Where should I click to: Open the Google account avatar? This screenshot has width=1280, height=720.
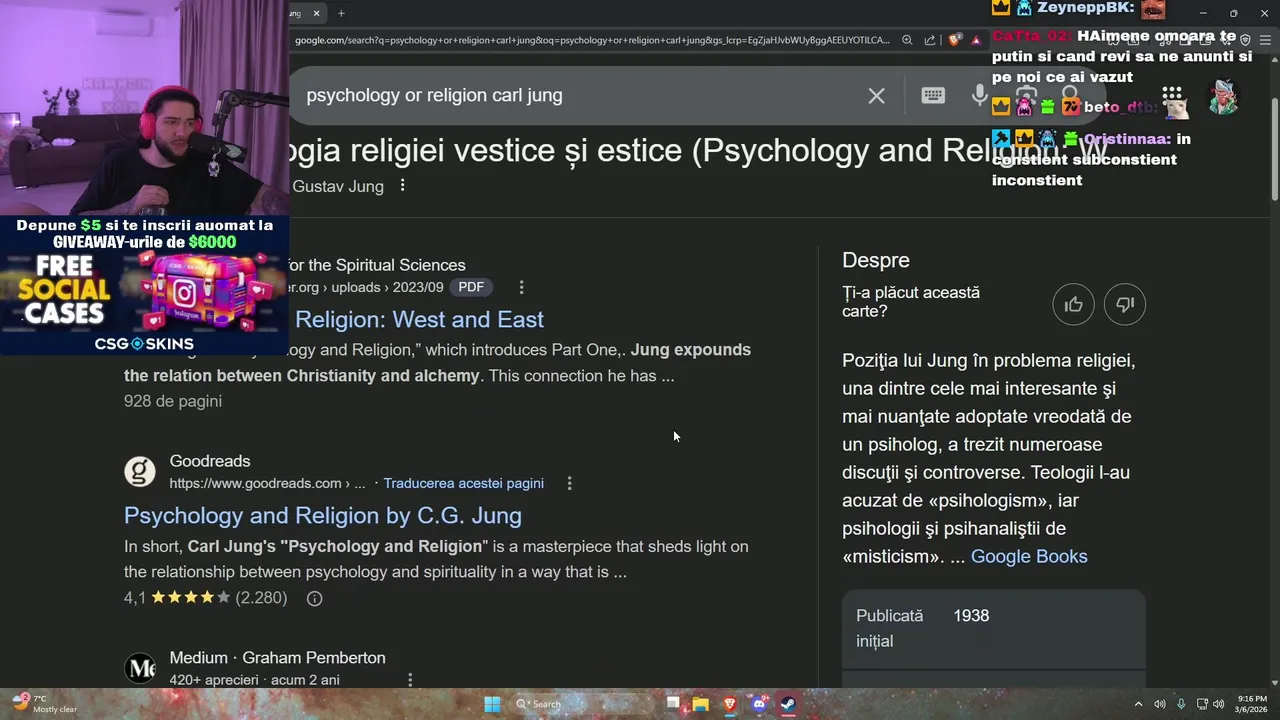coord(1223,97)
